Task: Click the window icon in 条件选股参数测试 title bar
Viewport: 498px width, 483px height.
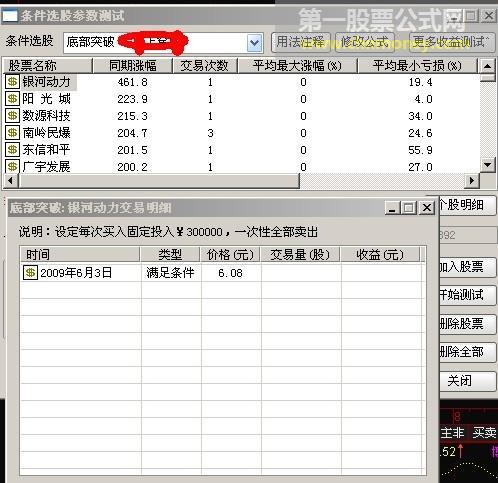Action: 10,16
